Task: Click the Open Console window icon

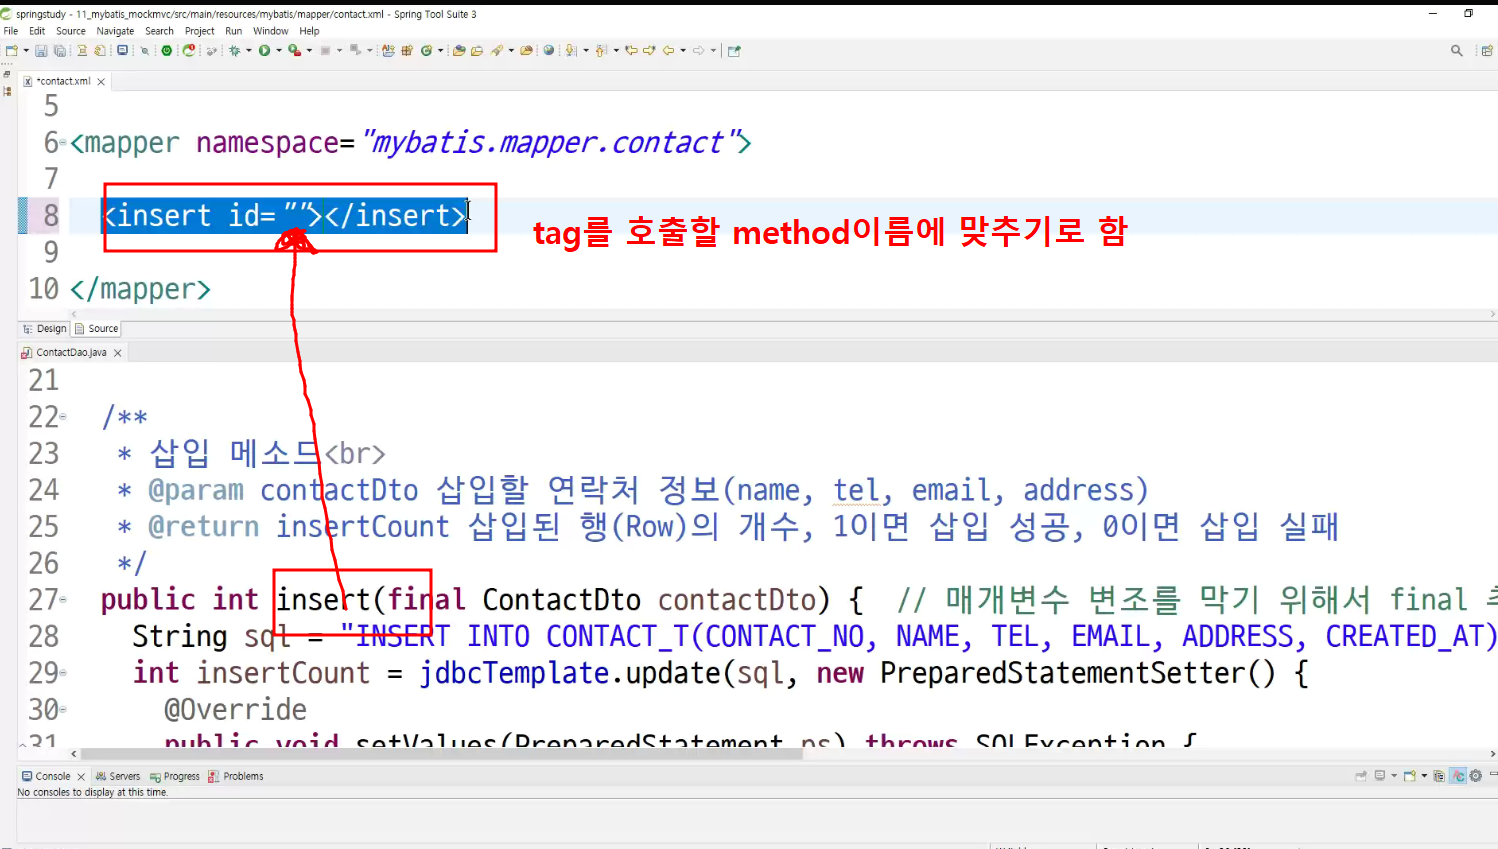Action: (x=1409, y=775)
